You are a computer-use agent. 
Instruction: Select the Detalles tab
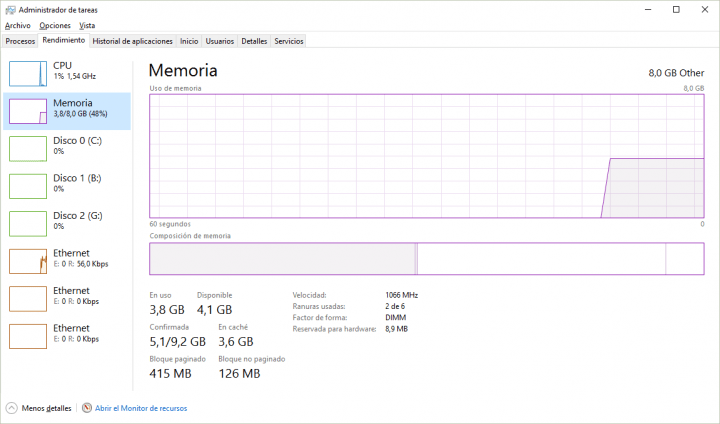(x=254, y=41)
